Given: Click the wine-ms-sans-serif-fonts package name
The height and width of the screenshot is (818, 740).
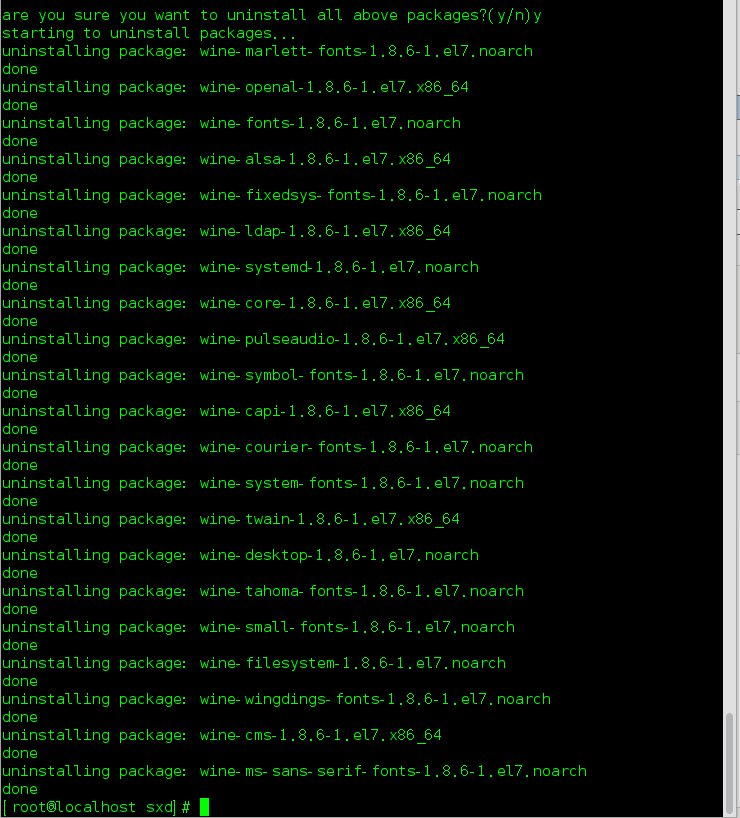Looking at the screenshot, I should point(393,771).
